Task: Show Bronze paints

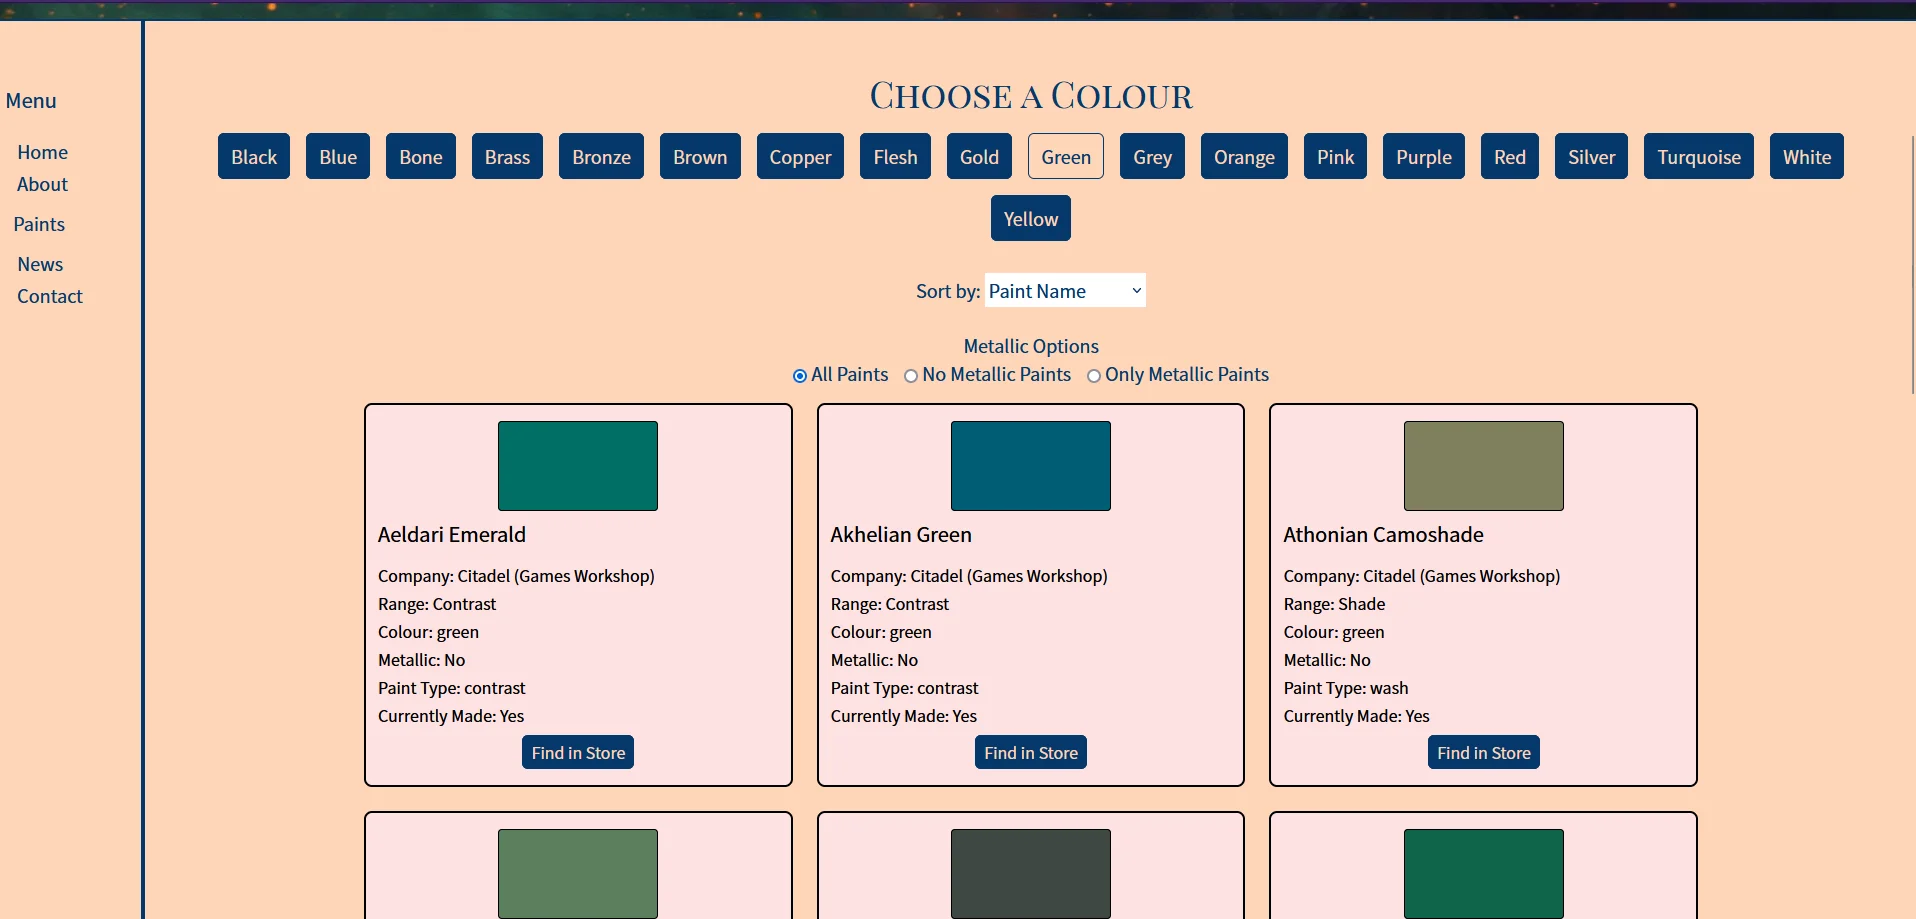Action: click(601, 156)
